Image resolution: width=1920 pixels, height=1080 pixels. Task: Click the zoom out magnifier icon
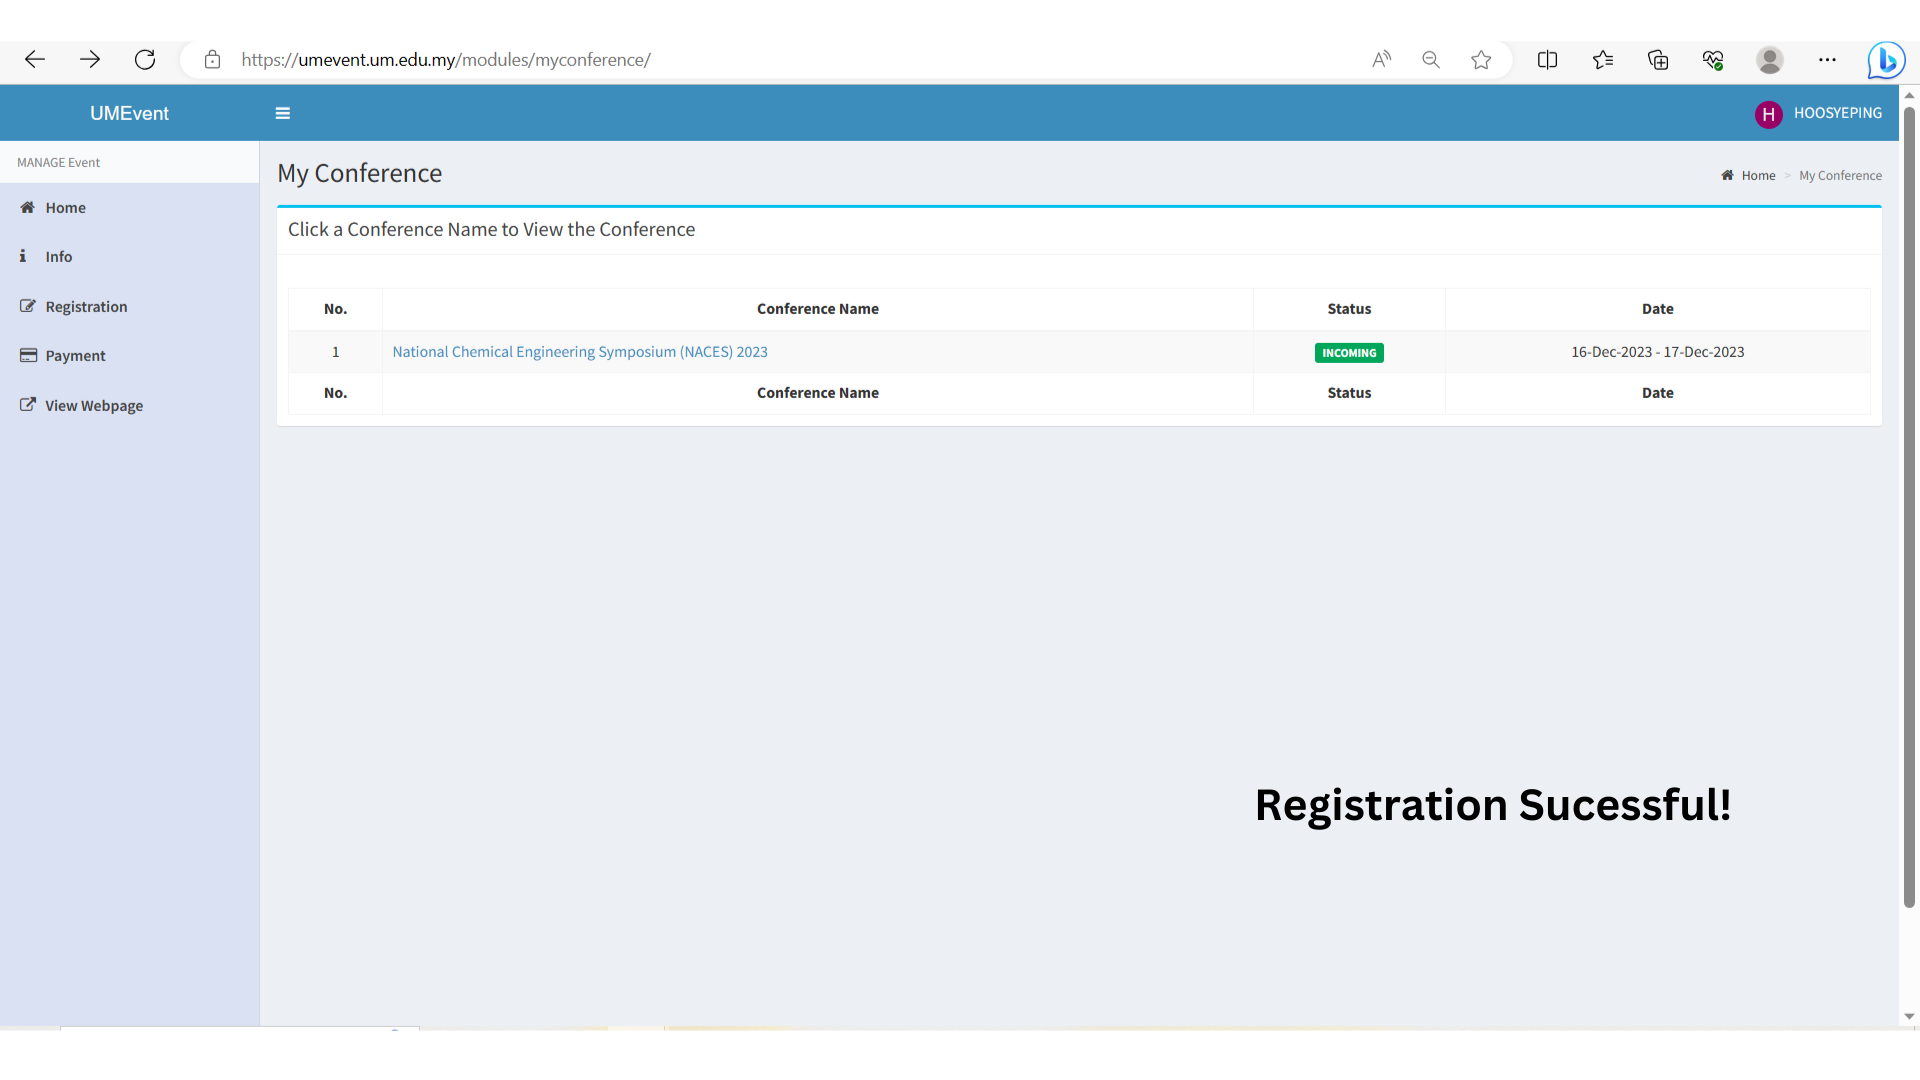click(1431, 60)
